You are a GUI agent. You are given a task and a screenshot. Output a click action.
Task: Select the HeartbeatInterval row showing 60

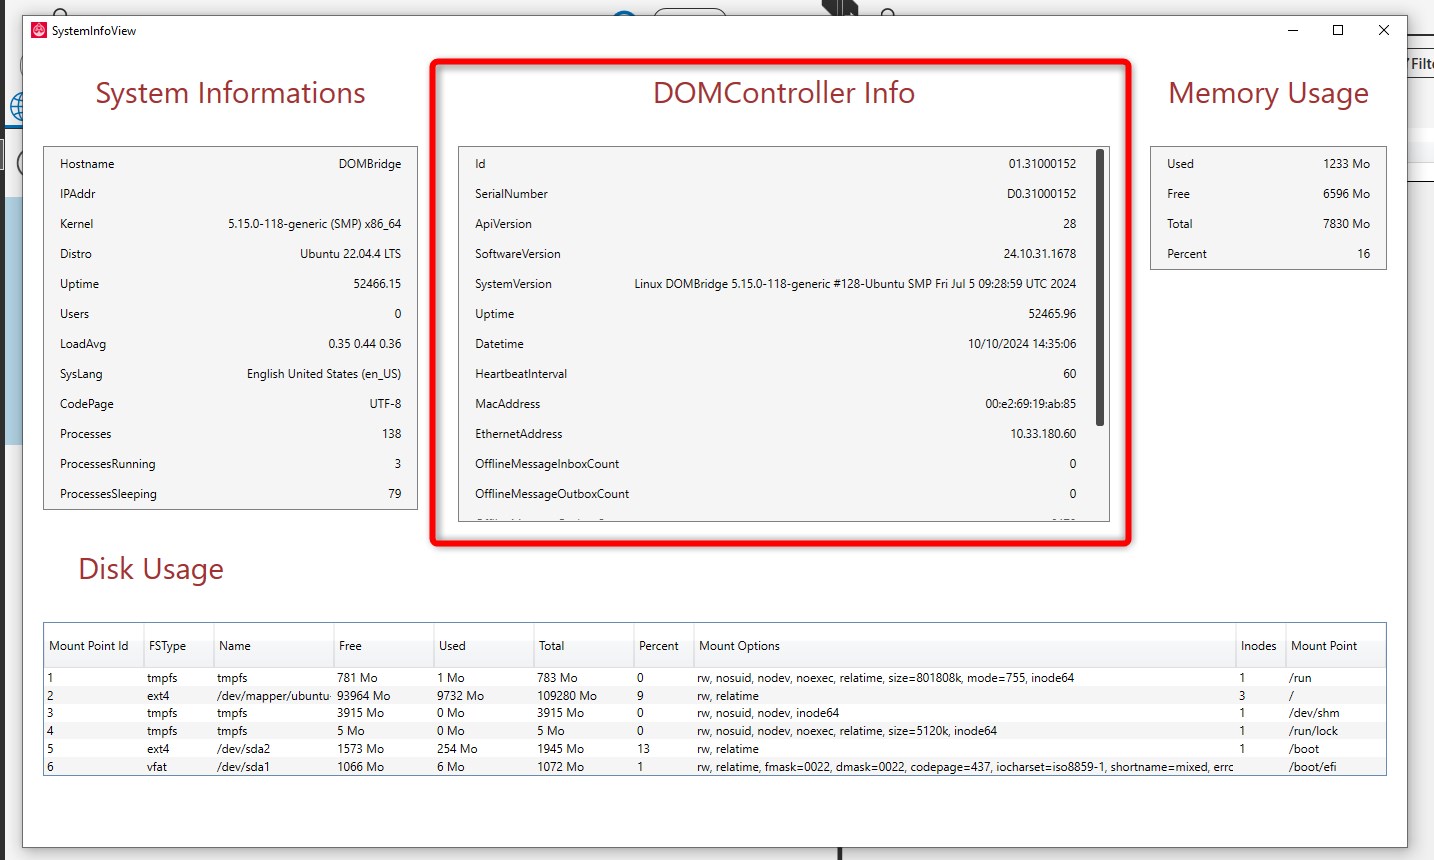(776, 374)
